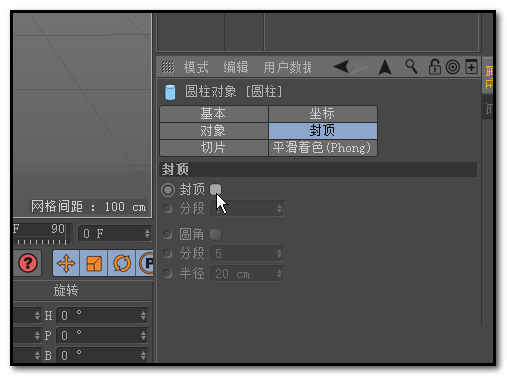Adjust the H rotation stepper arrows

tap(143, 315)
